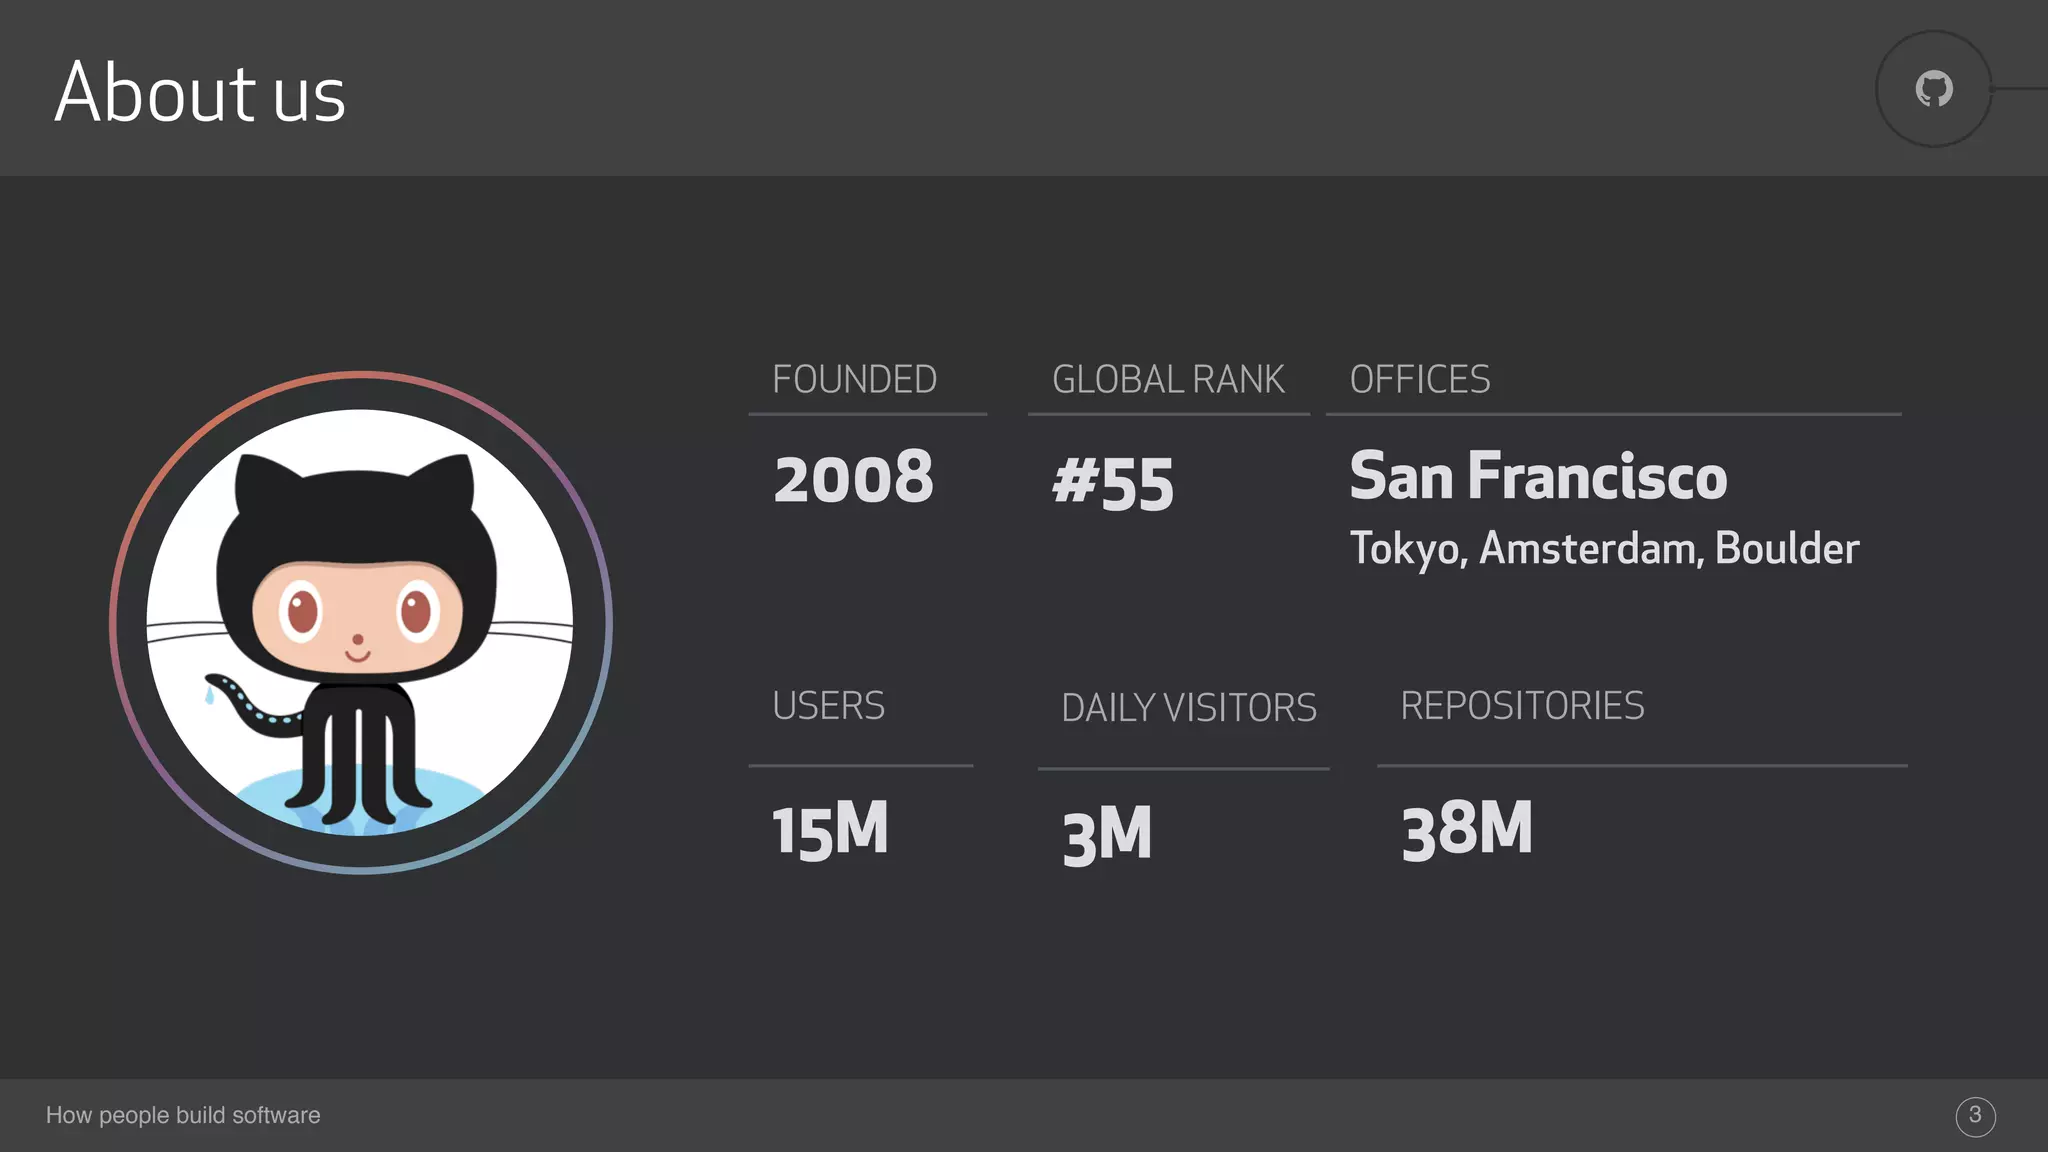The height and width of the screenshot is (1152, 2048).
Task: Click the 'Tokyo, Amsterdam, Boulder' line
Action: 1604,549
